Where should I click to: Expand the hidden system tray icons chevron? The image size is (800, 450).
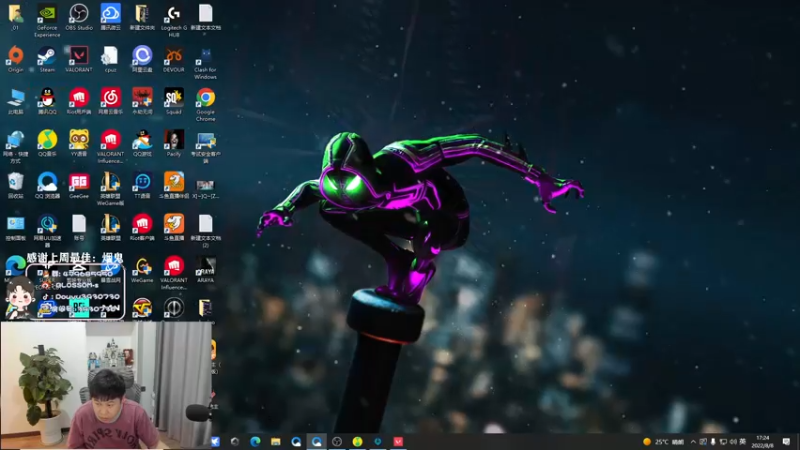(x=693, y=442)
